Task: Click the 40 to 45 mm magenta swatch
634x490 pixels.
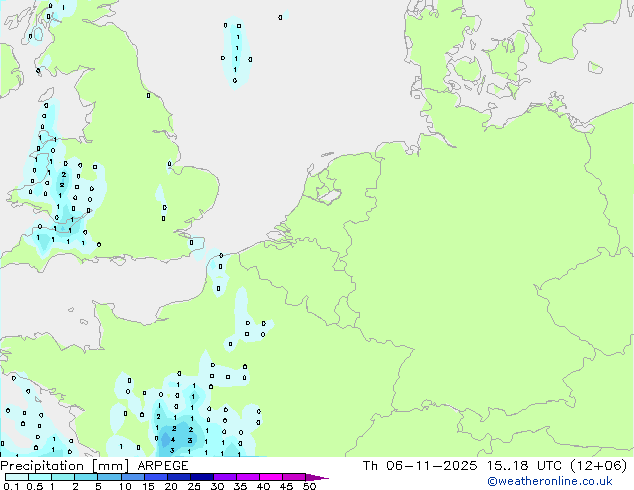Action: [271, 477]
